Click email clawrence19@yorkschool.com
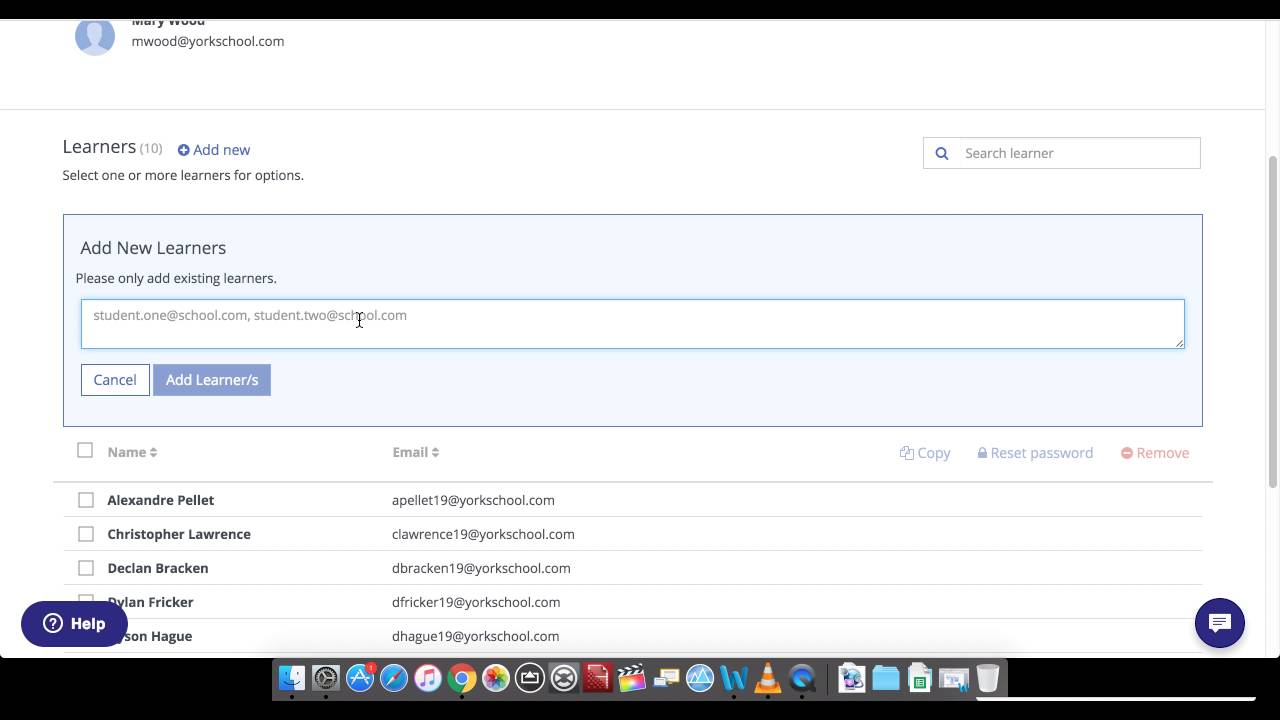Screen dimensions: 1280x720 pyautogui.click(x=483, y=534)
